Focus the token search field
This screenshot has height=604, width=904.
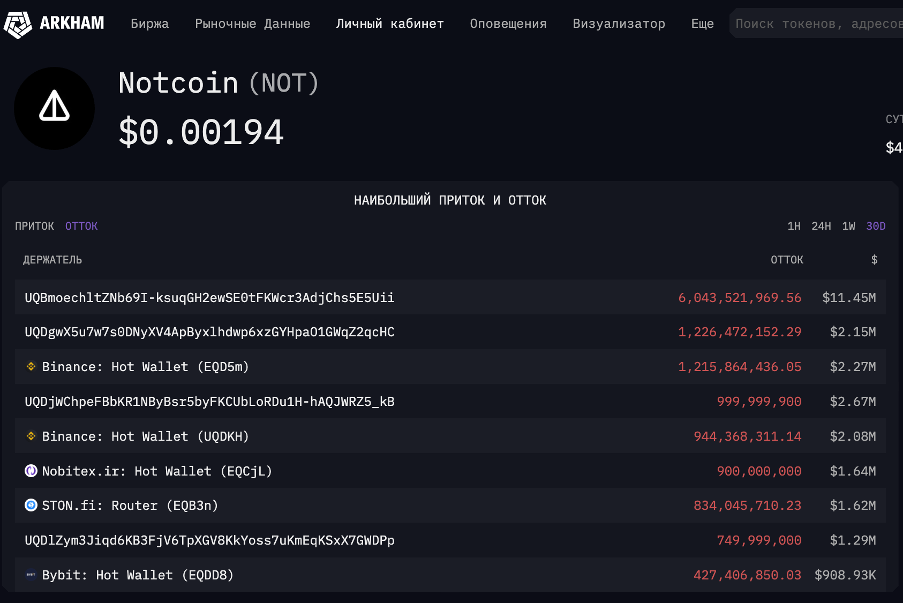[816, 24]
